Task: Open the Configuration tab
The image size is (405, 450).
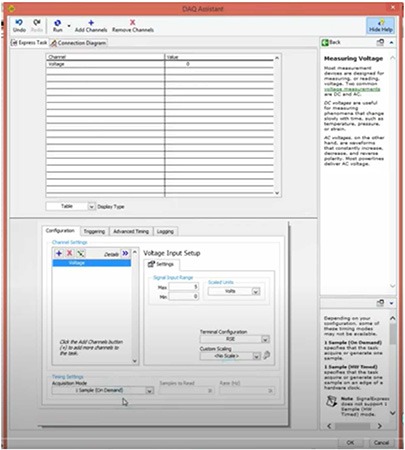Action: [x=60, y=231]
